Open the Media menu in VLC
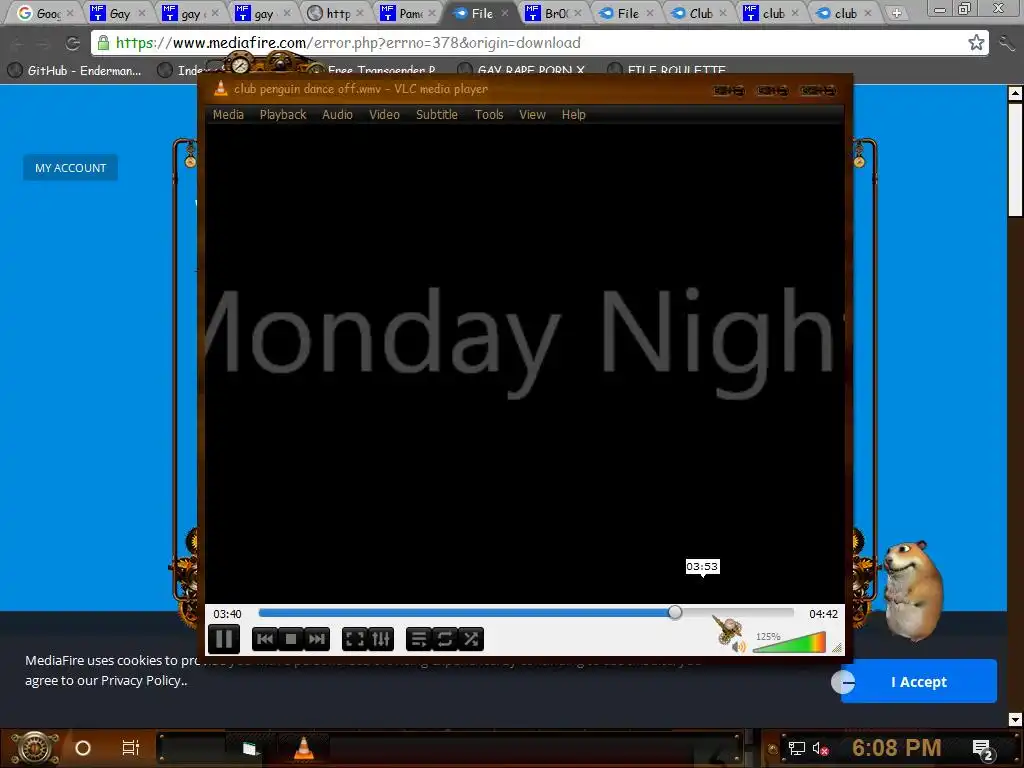The width and height of the screenshot is (1024, 768). [x=228, y=114]
